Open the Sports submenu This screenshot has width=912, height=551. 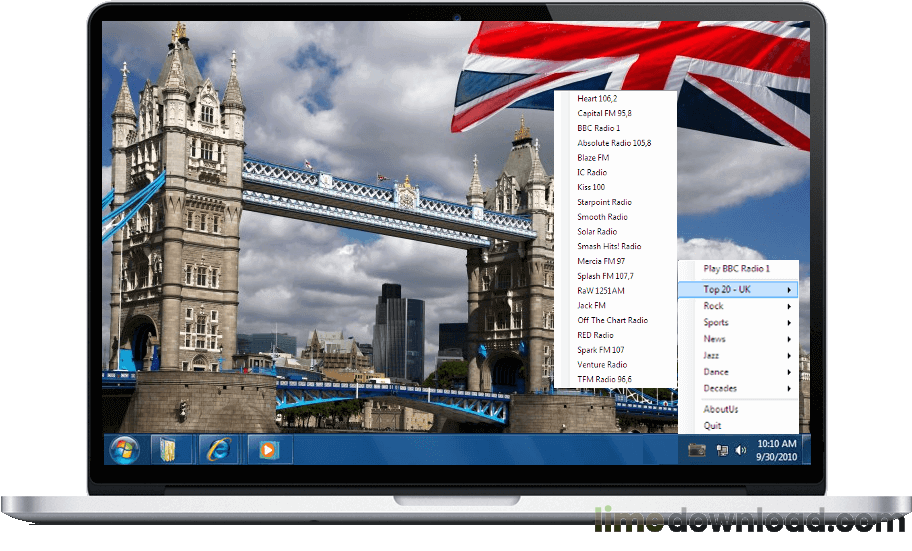[x=738, y=322]
